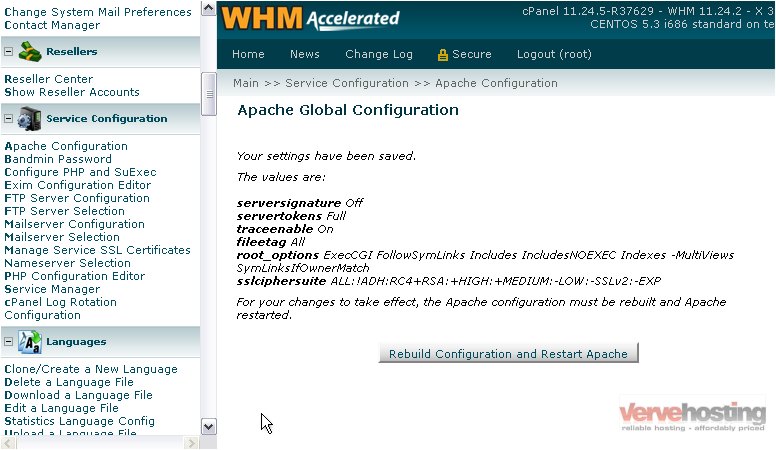Image resolution: width=776 pixels, height=450 pixels.
Task: Click the sslciphersuite value line
Action: [x=448, y=281]
